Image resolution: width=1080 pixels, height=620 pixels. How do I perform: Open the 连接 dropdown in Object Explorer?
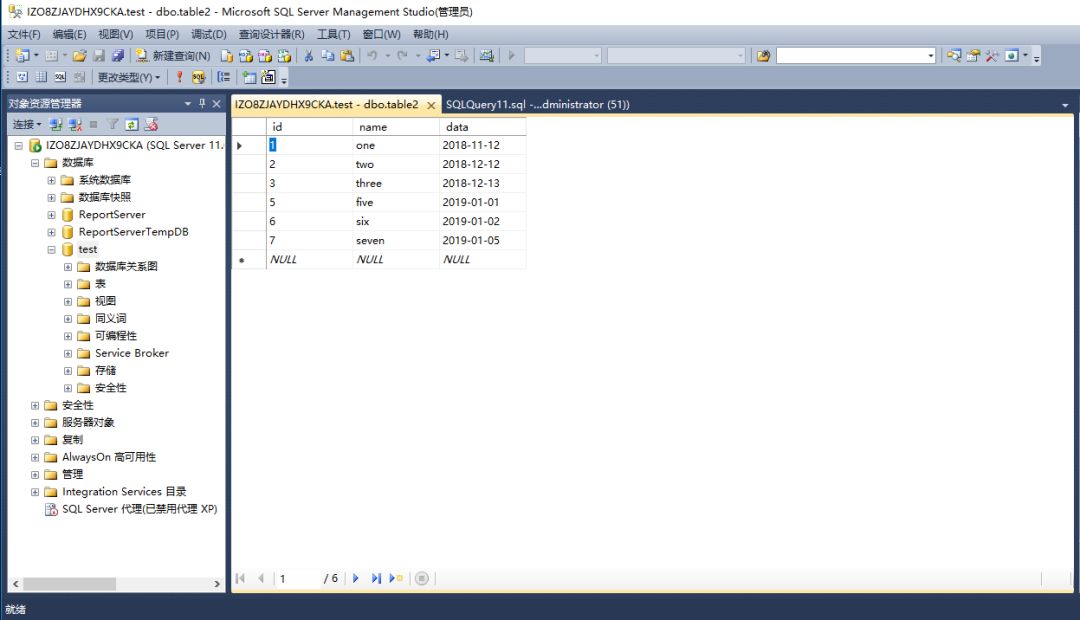[27, 125]
